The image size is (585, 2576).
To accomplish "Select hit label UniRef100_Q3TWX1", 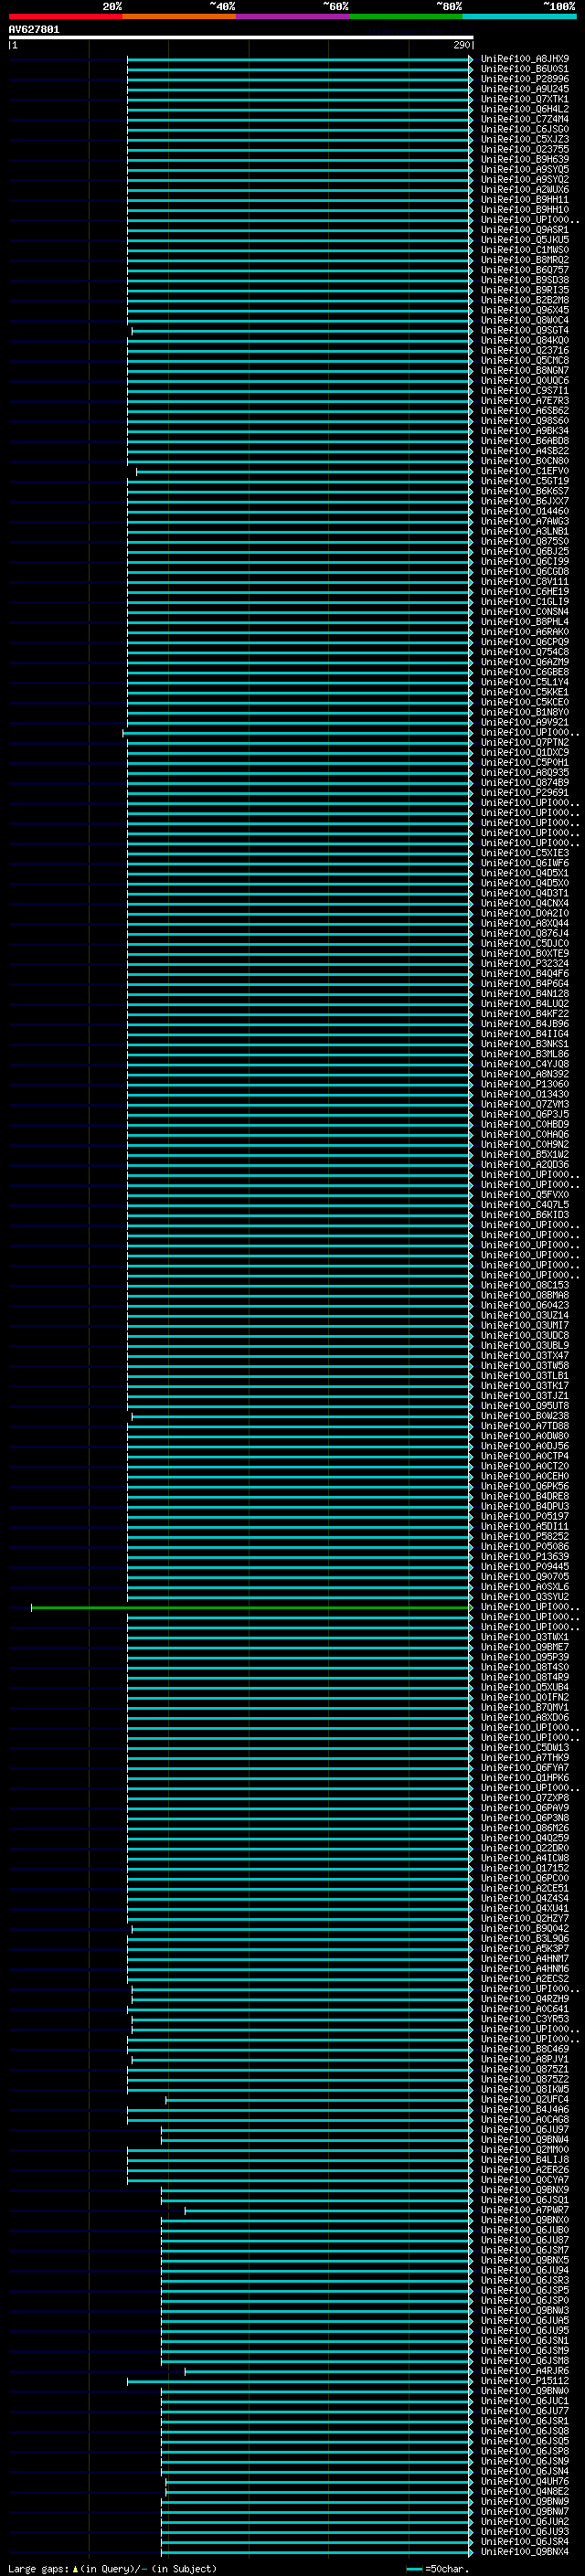I will click(x=525, y=1637).
